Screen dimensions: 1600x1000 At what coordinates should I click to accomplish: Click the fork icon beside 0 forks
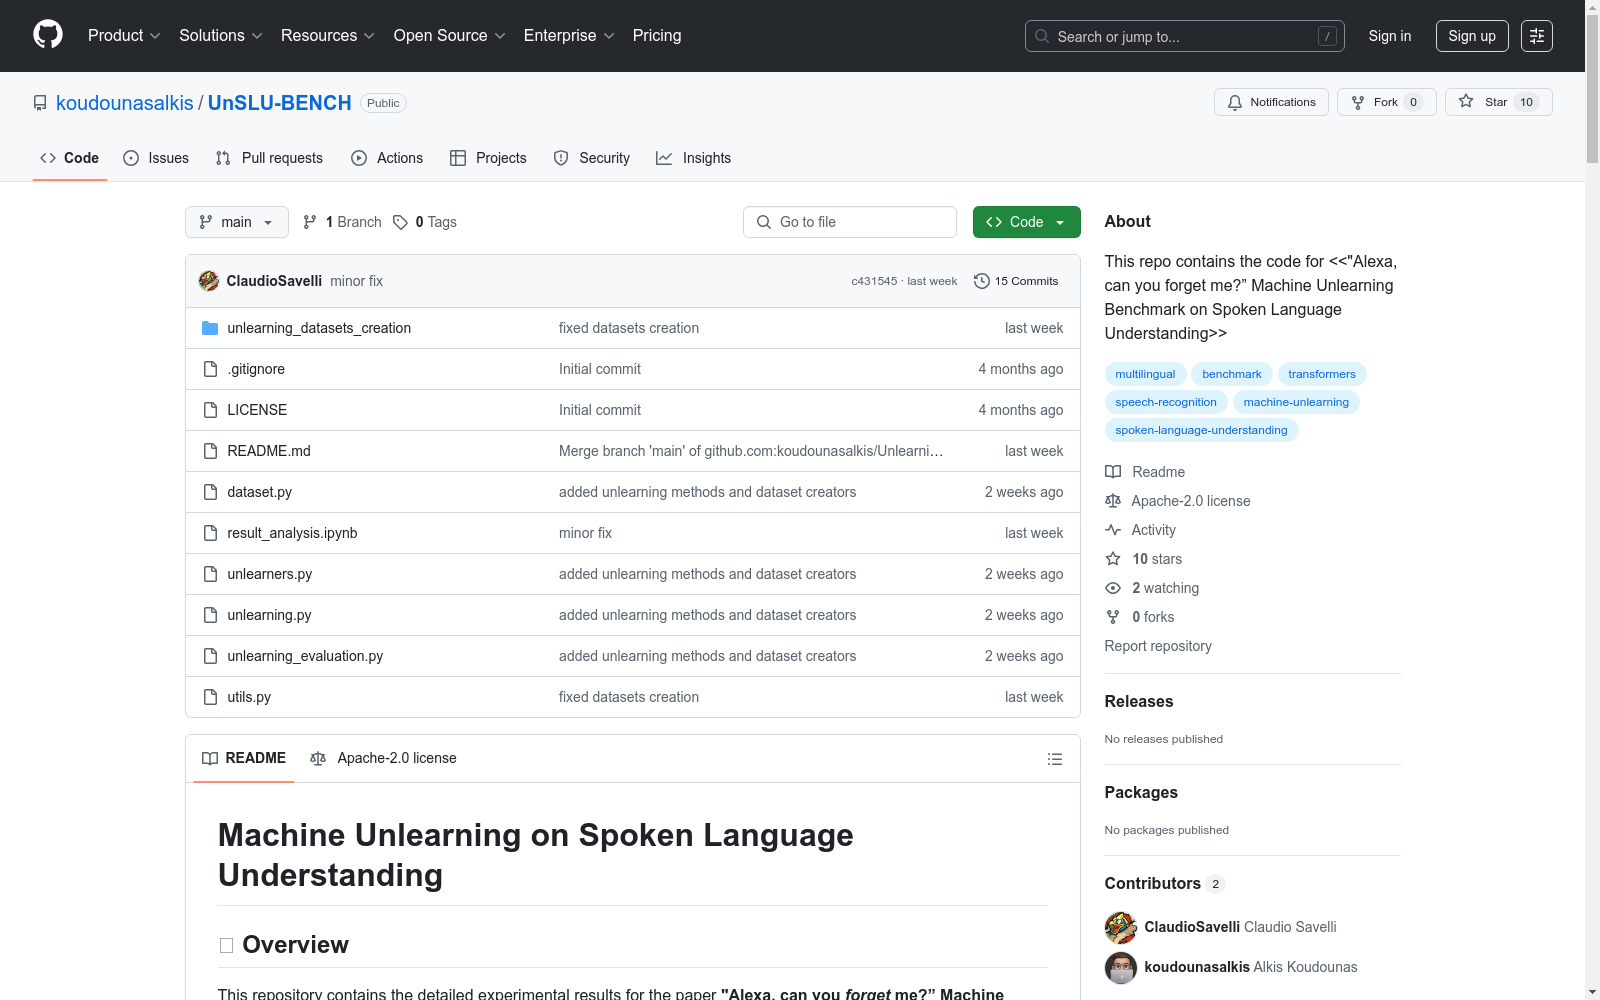(x=1113, y=617)
